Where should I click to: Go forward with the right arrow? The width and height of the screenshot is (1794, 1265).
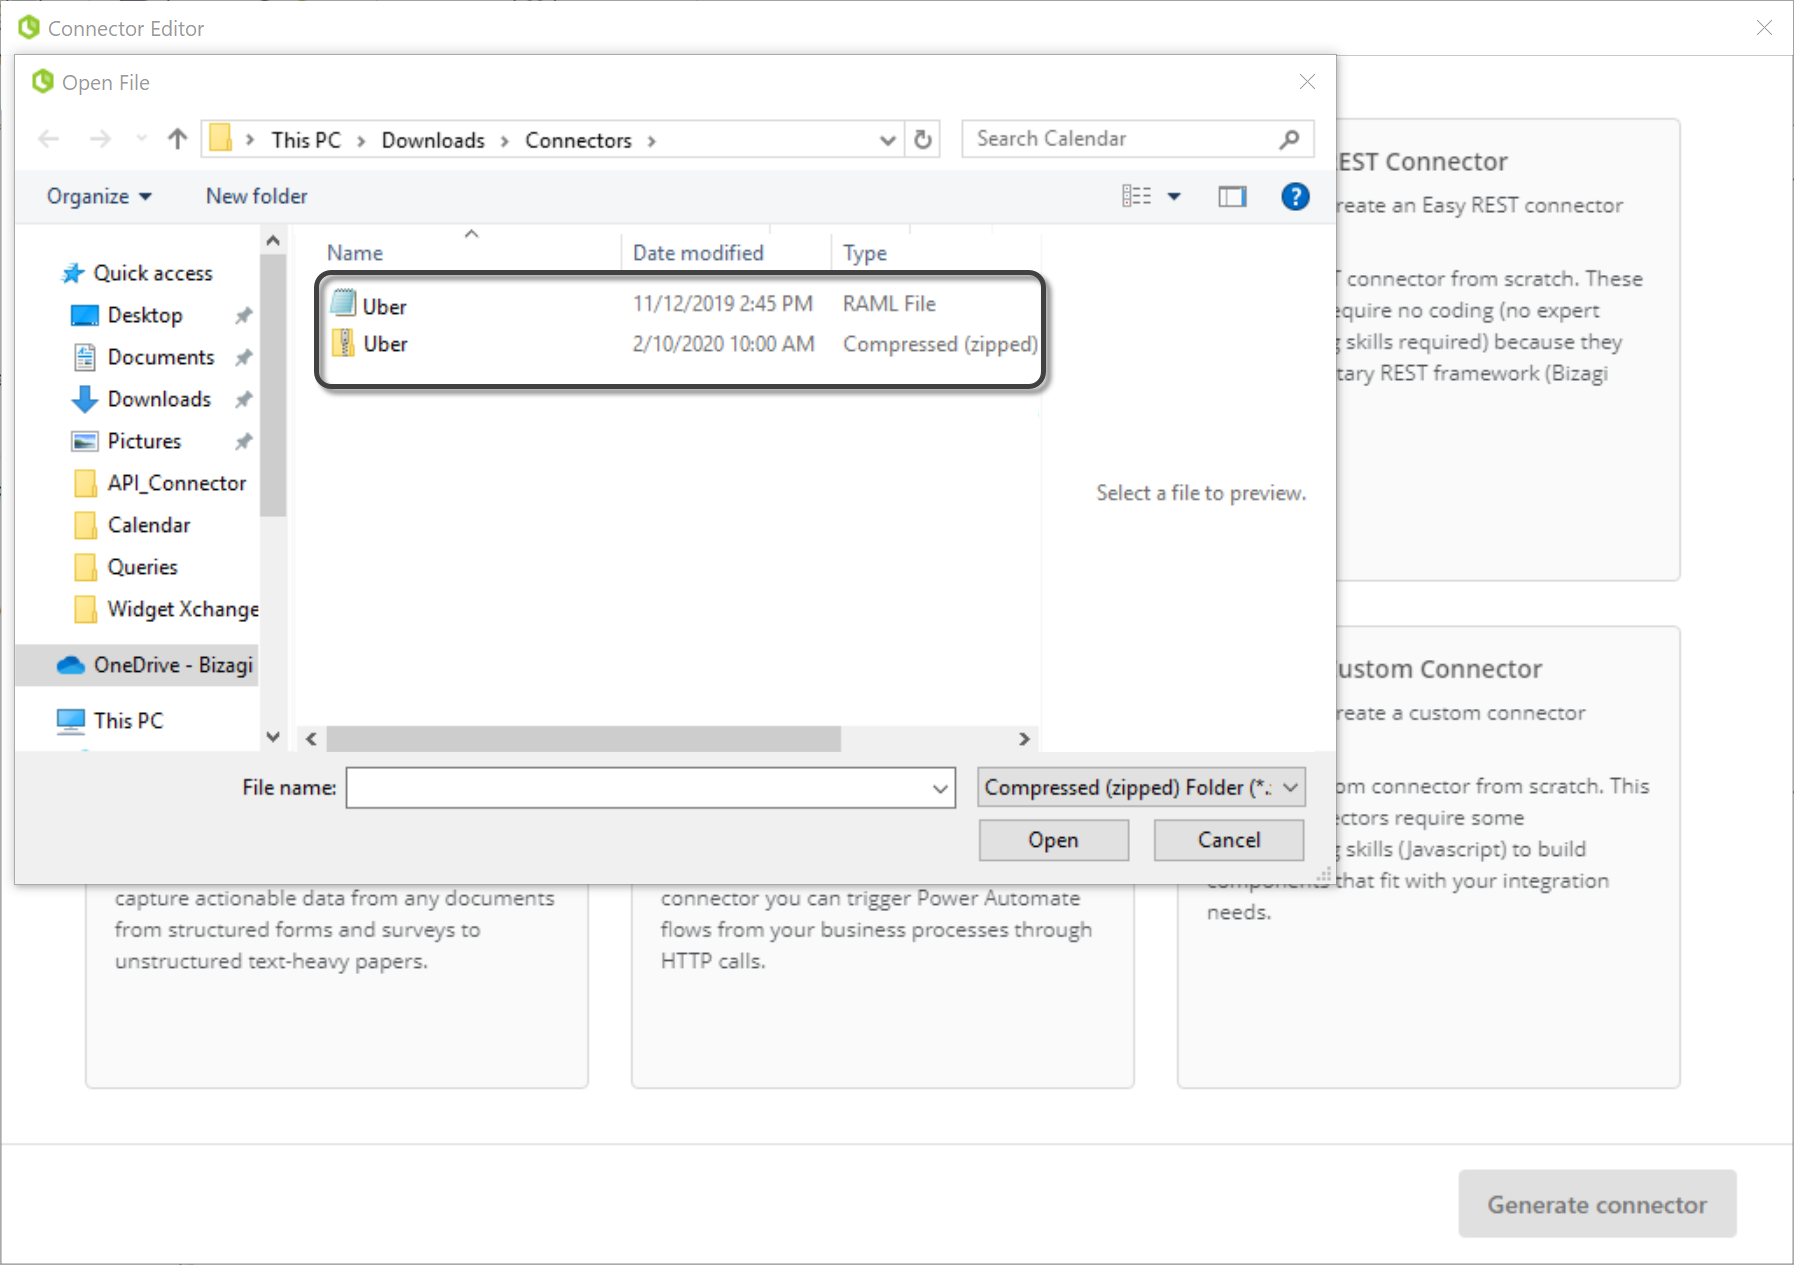100,139
